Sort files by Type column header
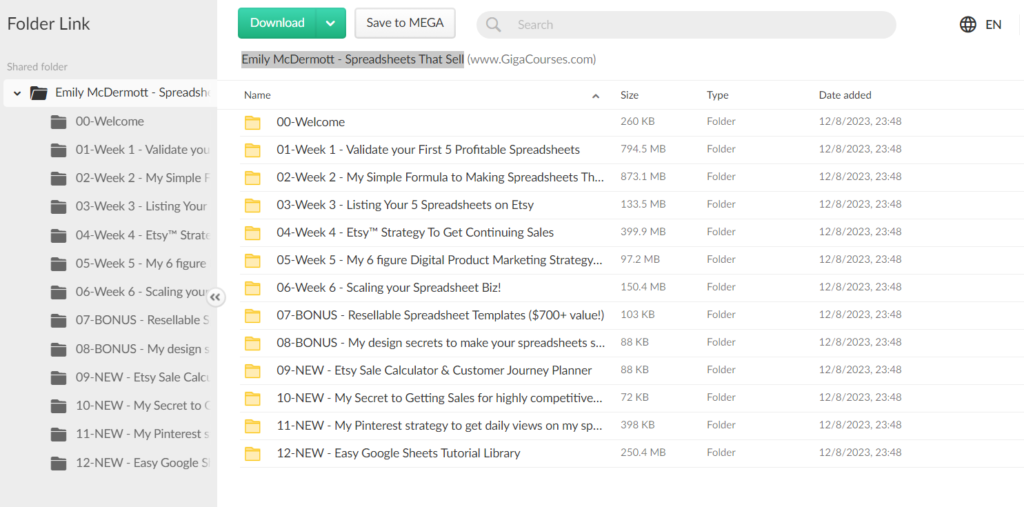 [717, 96]
